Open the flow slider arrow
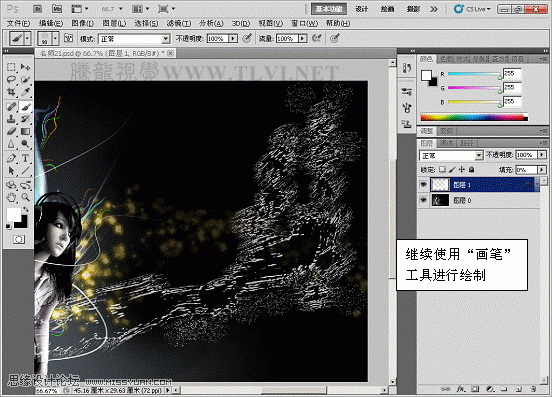 pyautogui.click(x=303, y=38)
